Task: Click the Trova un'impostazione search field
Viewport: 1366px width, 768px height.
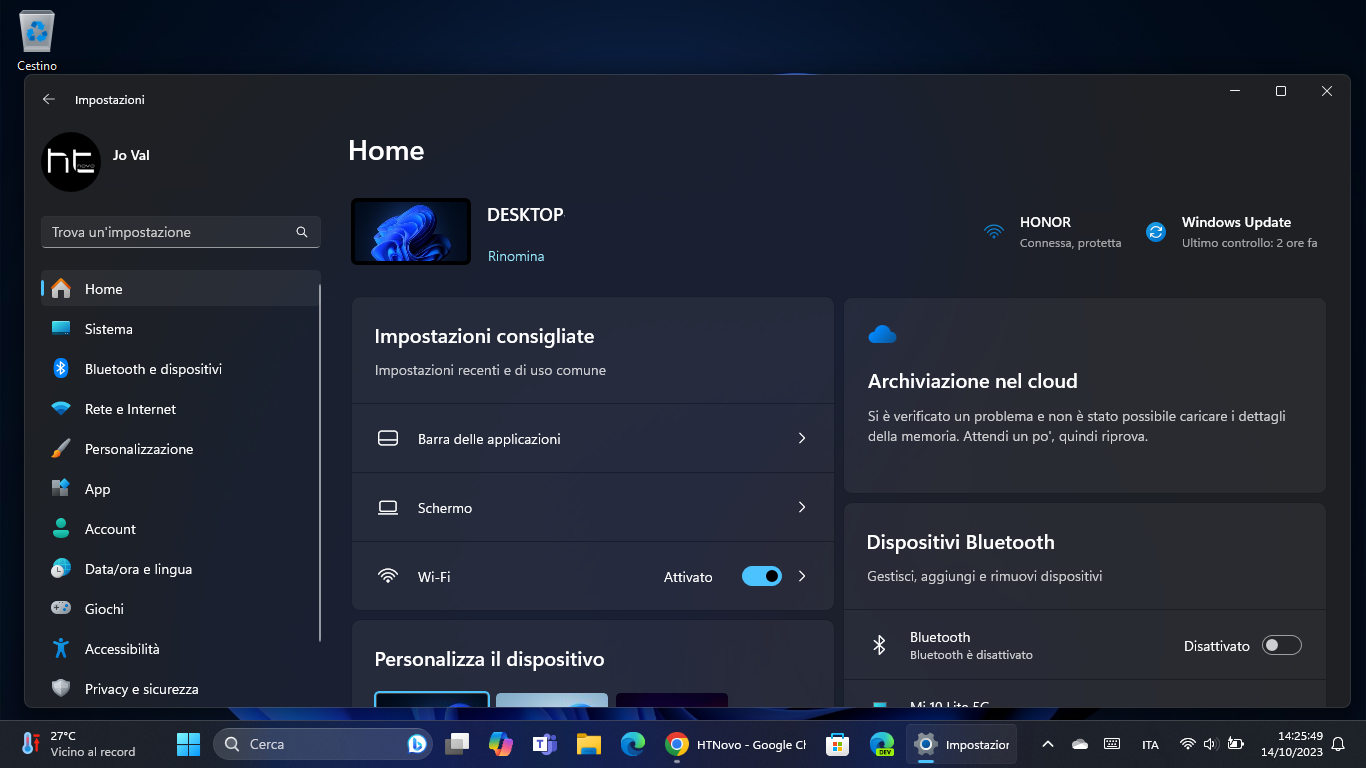Action: point(181,232)
